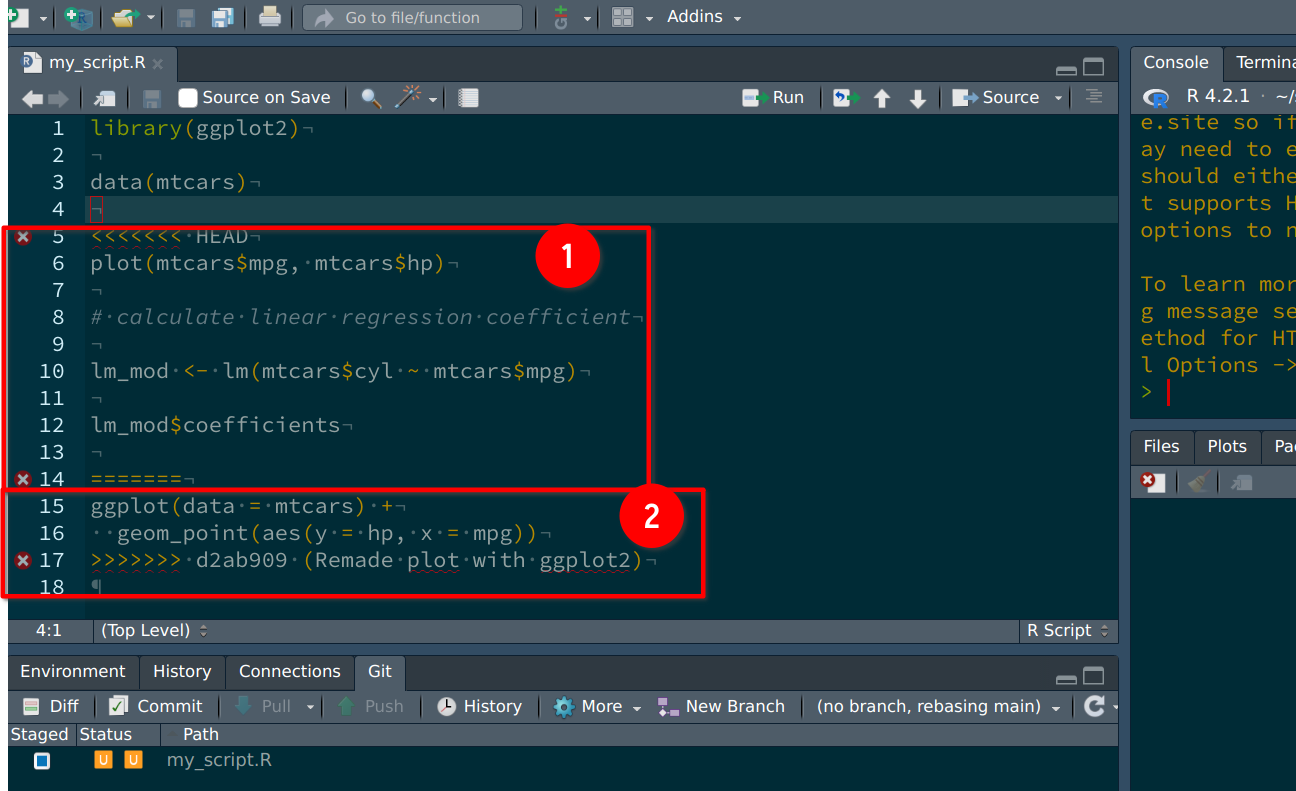1296x791 pixels.
Task: Click the editor toolbar save icon
Action: click(152, 98)
